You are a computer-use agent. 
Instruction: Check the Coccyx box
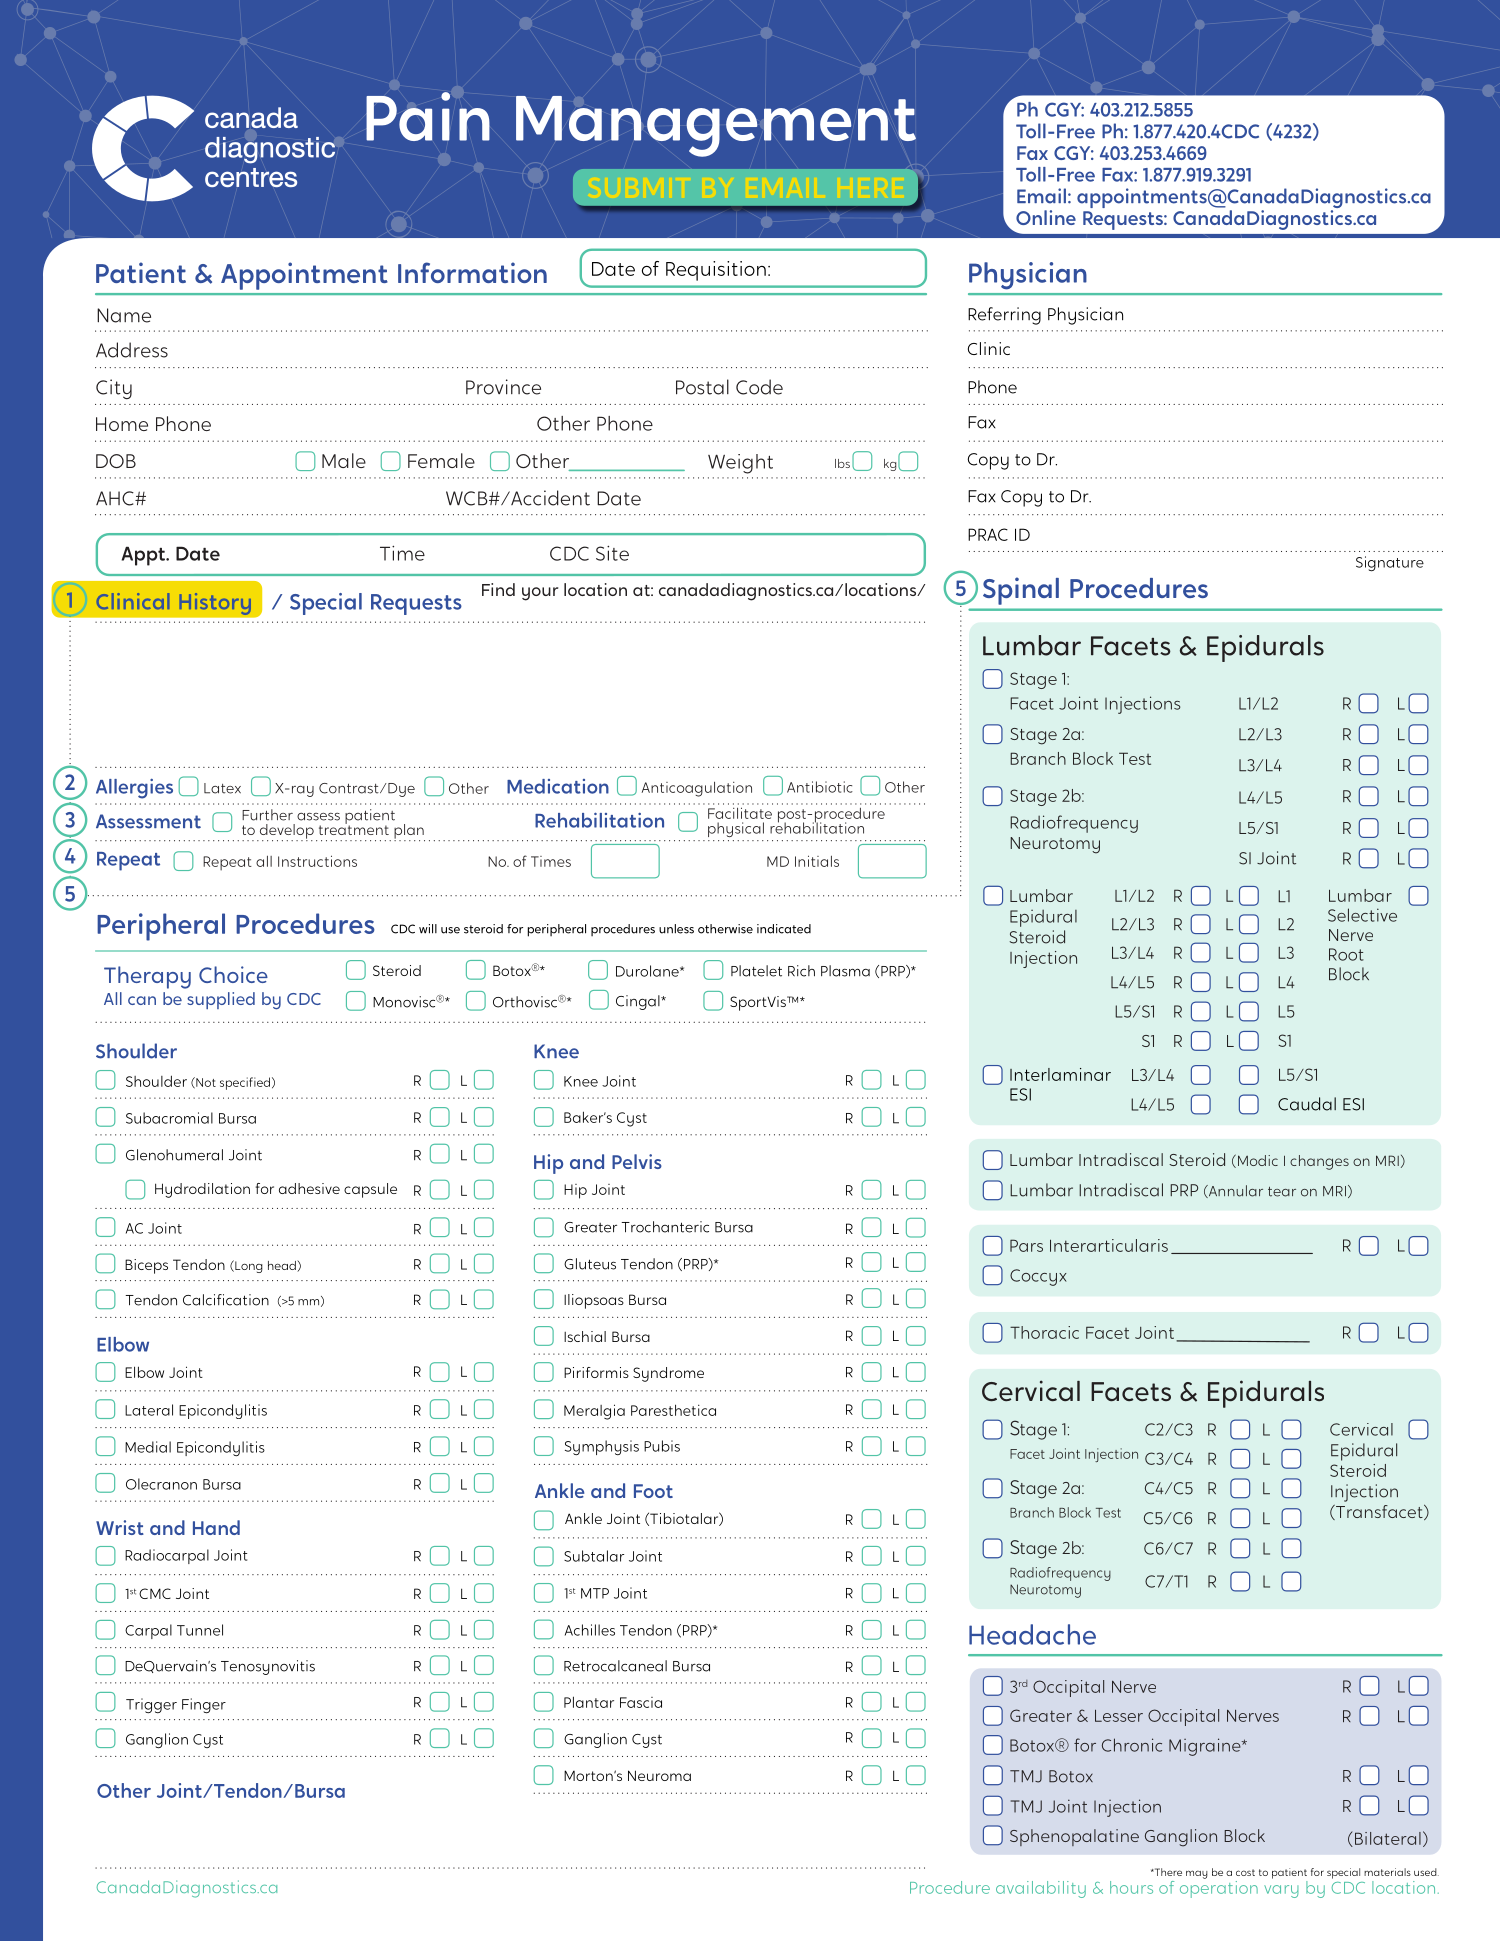point(992,1275)
